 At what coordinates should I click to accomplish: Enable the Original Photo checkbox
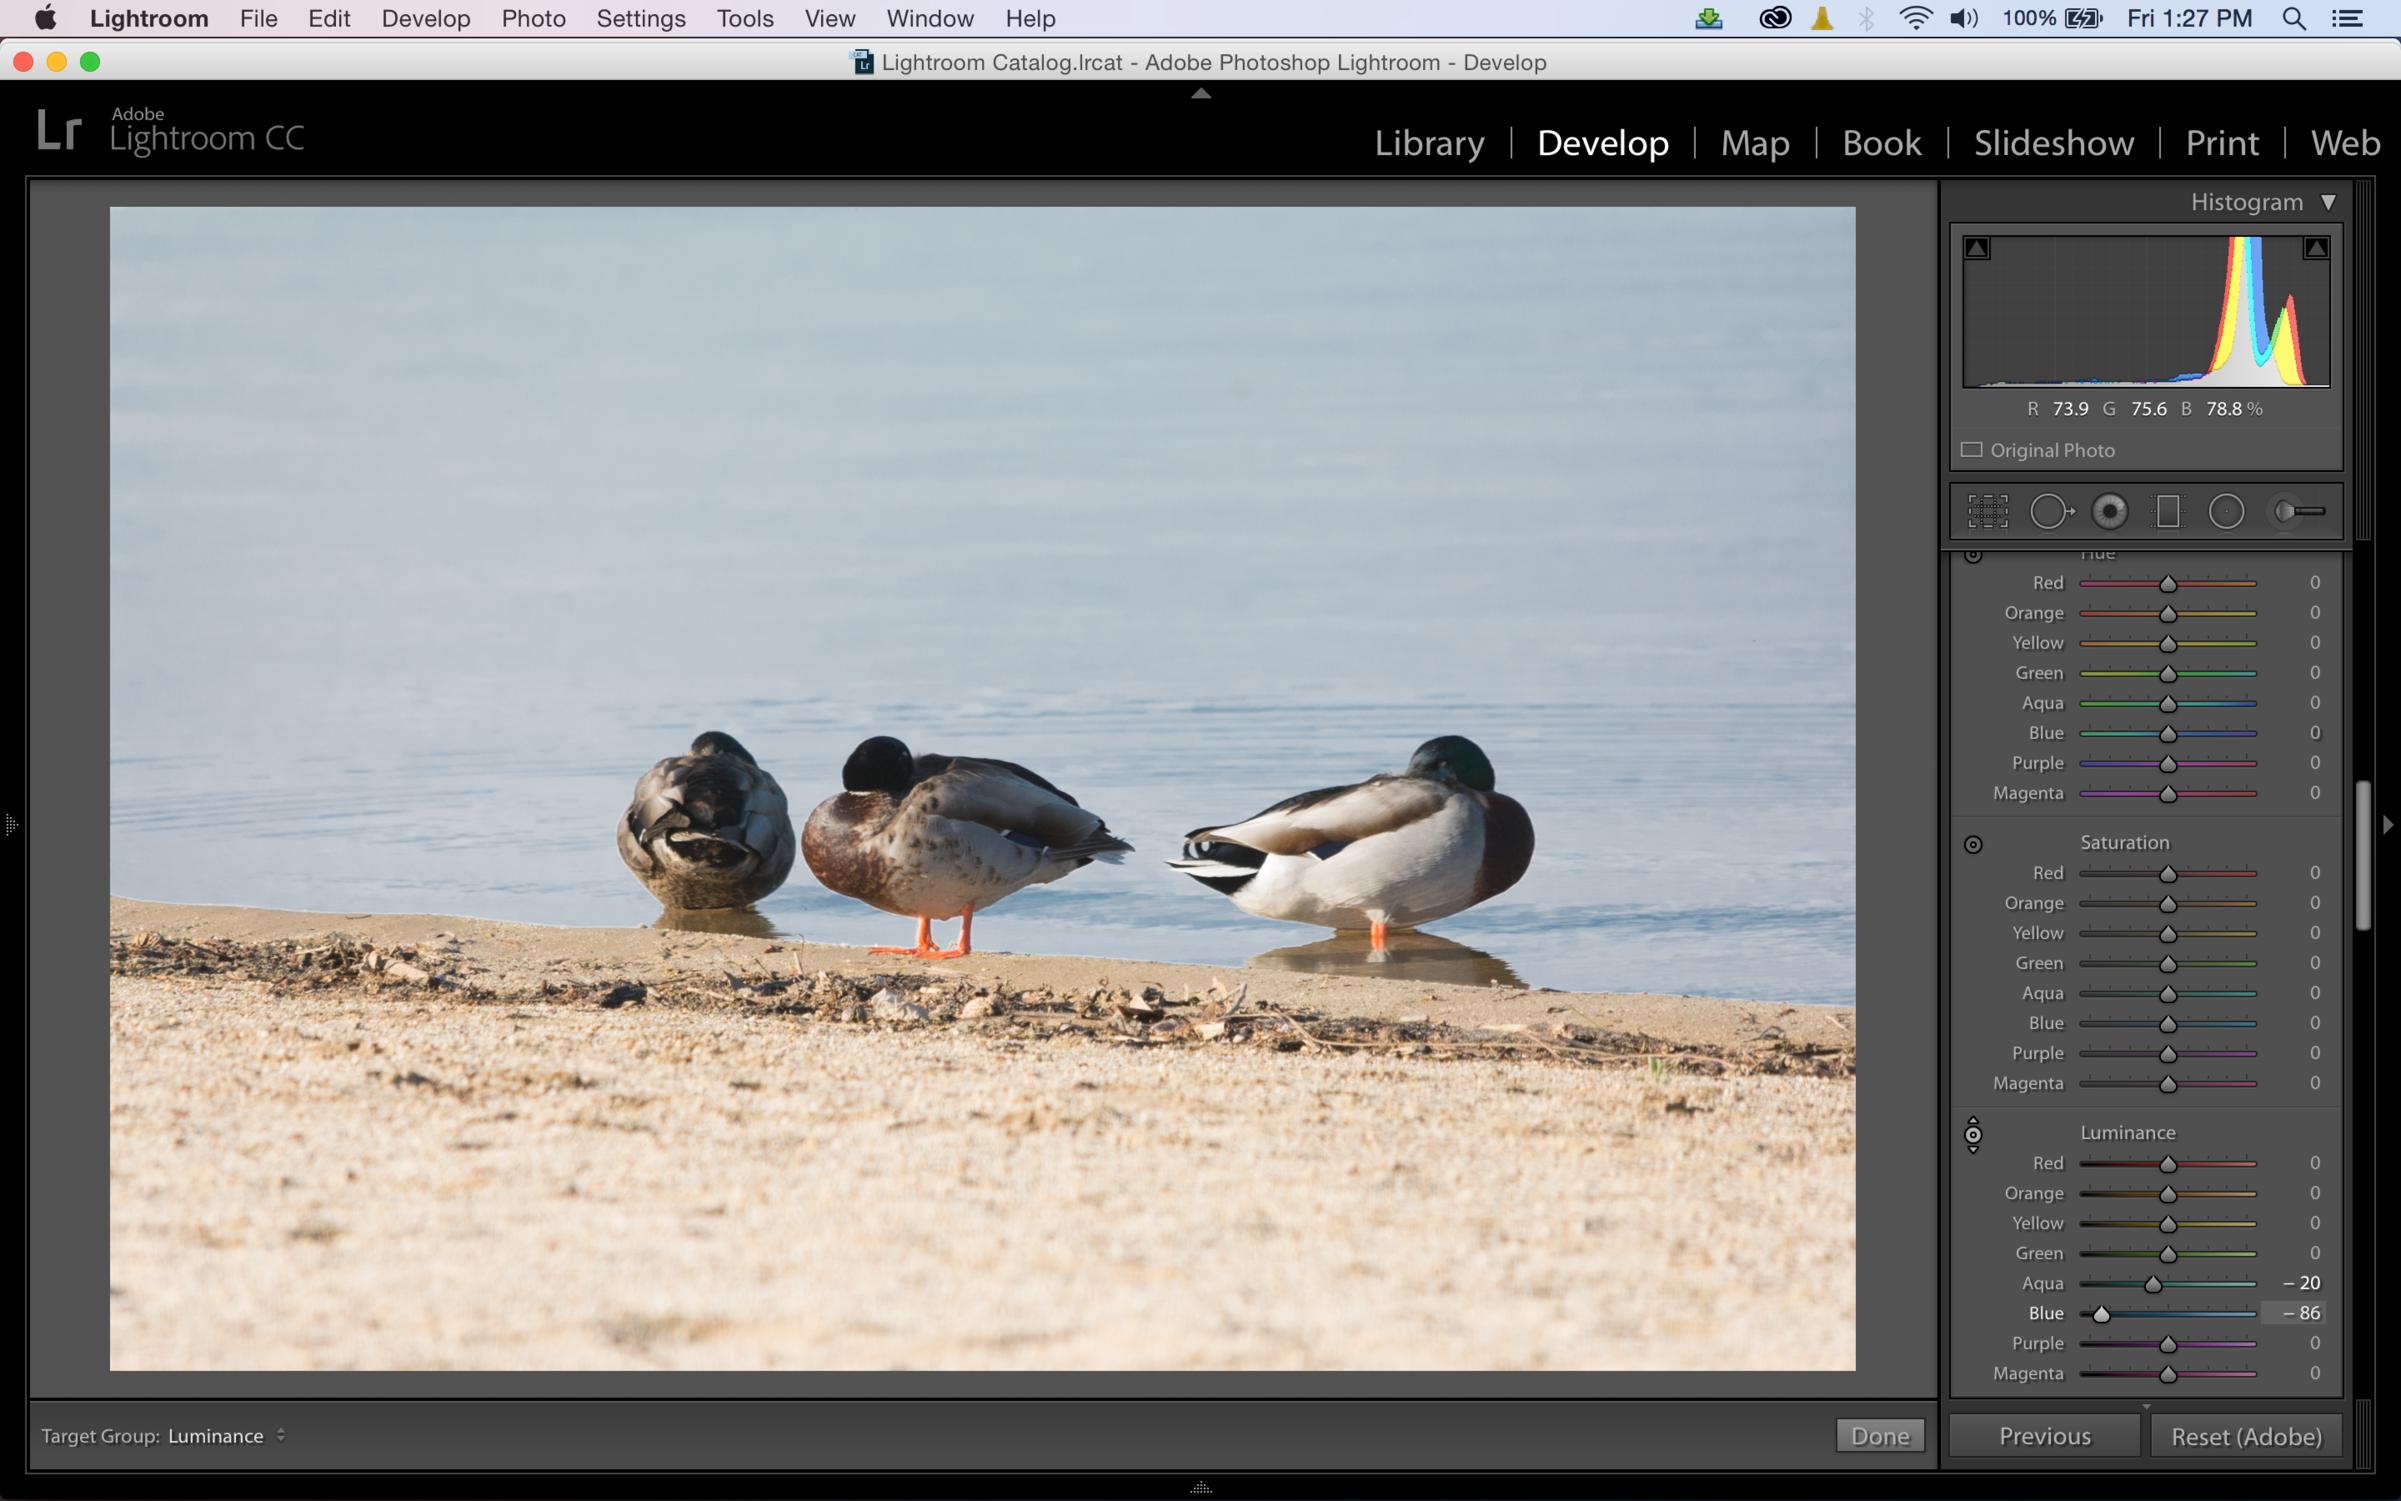click(x=1972, y=450)
